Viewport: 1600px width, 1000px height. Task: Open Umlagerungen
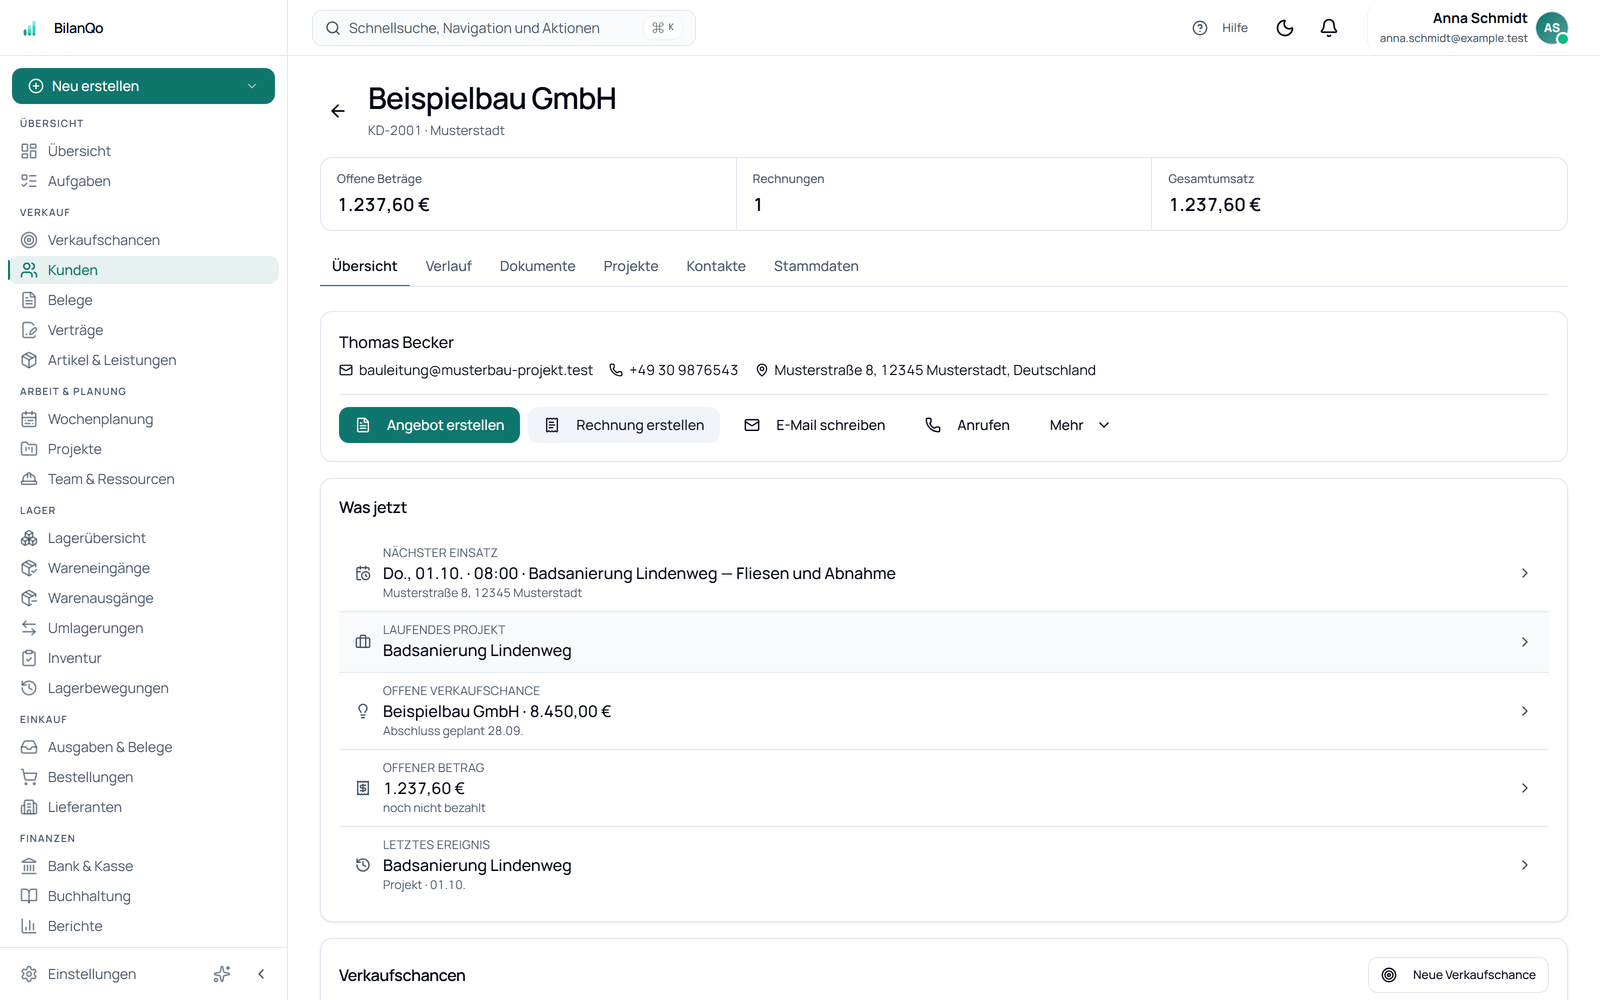coord(143,628)
